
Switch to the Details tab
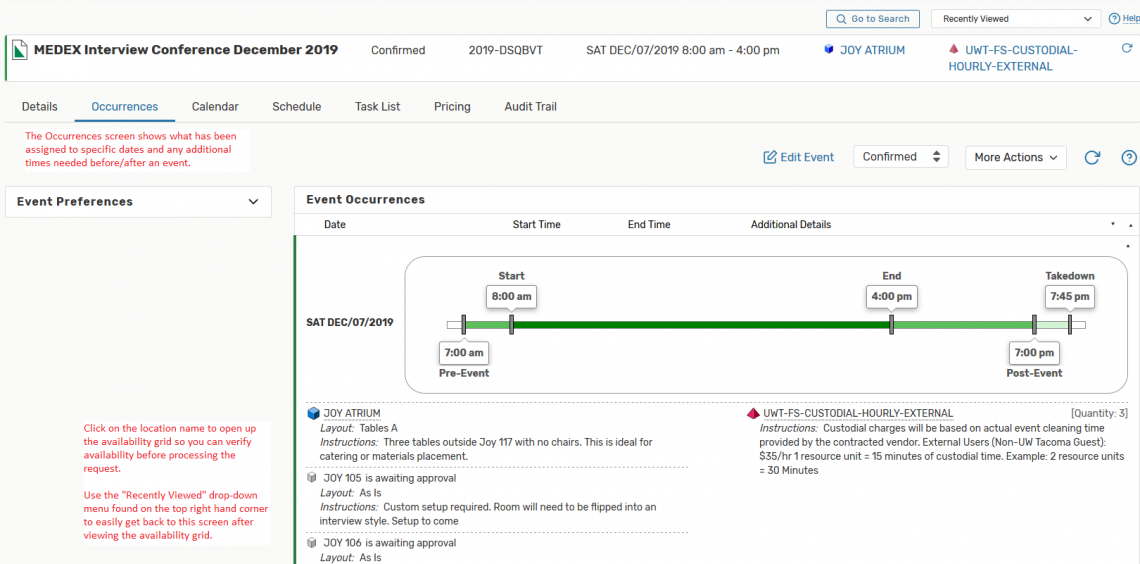point(40,107)
